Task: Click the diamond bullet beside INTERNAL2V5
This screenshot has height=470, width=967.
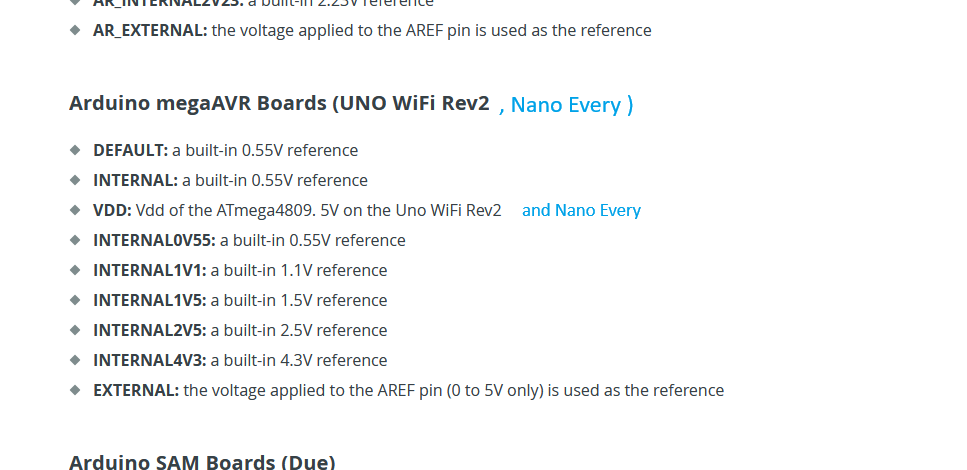Action: pos(75,329)
